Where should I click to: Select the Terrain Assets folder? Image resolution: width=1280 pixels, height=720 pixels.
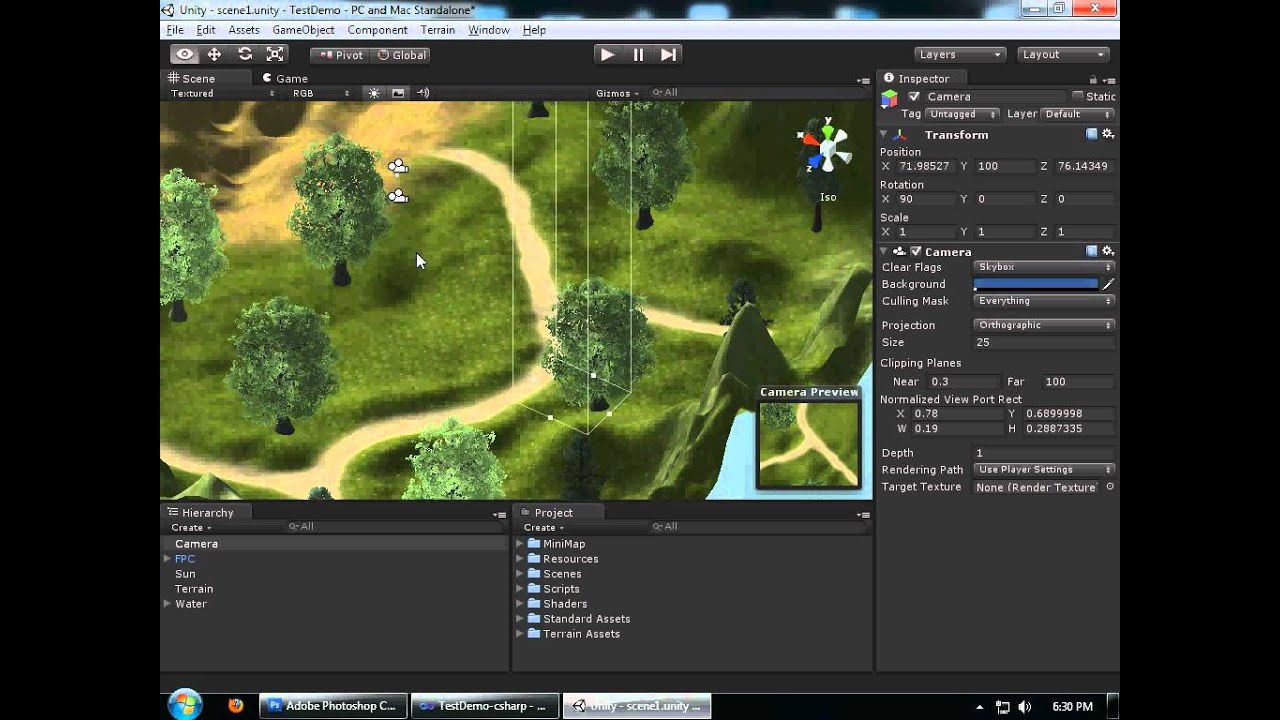[581, 634]
